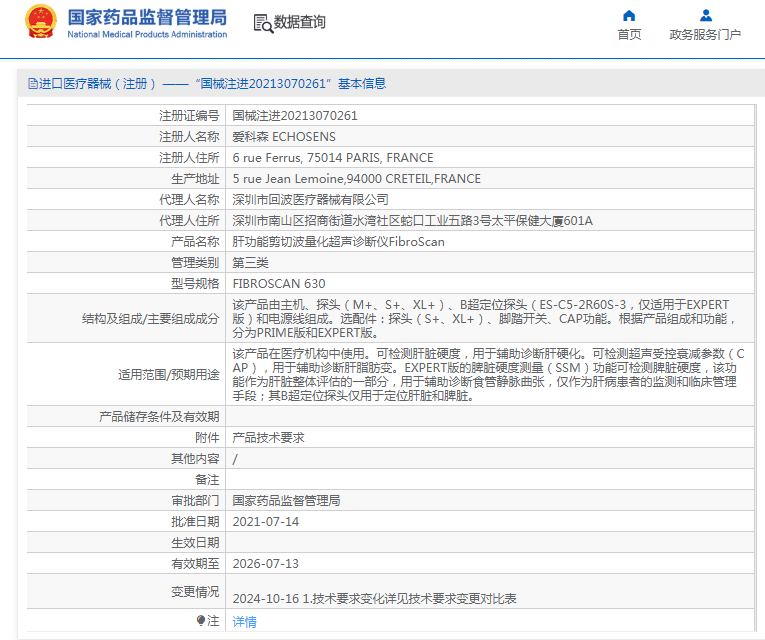Open 政务服务门户 portal link

pyautogui.click(x=705, y=35)
